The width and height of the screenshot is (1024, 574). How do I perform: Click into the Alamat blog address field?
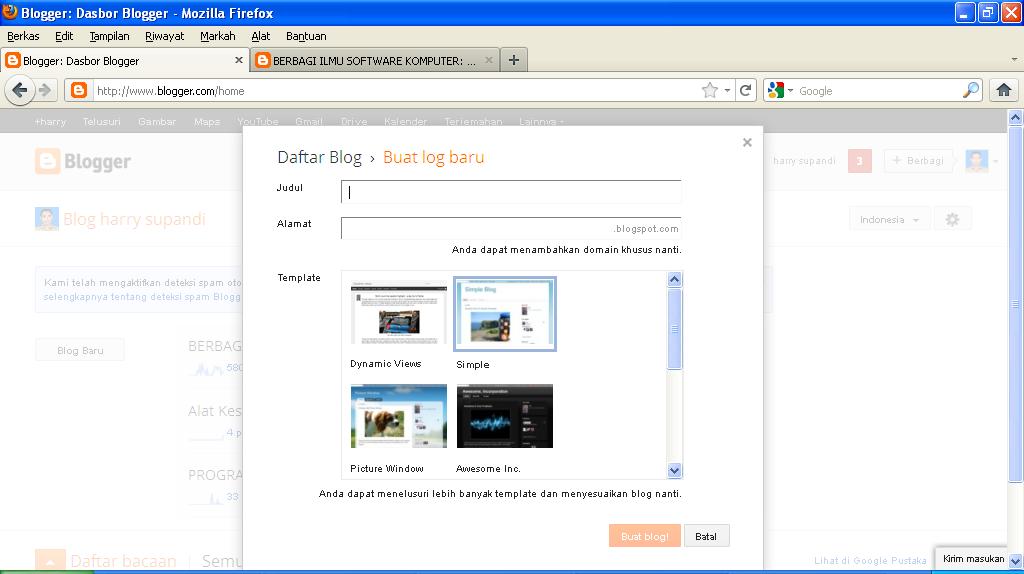coord(511,228)
